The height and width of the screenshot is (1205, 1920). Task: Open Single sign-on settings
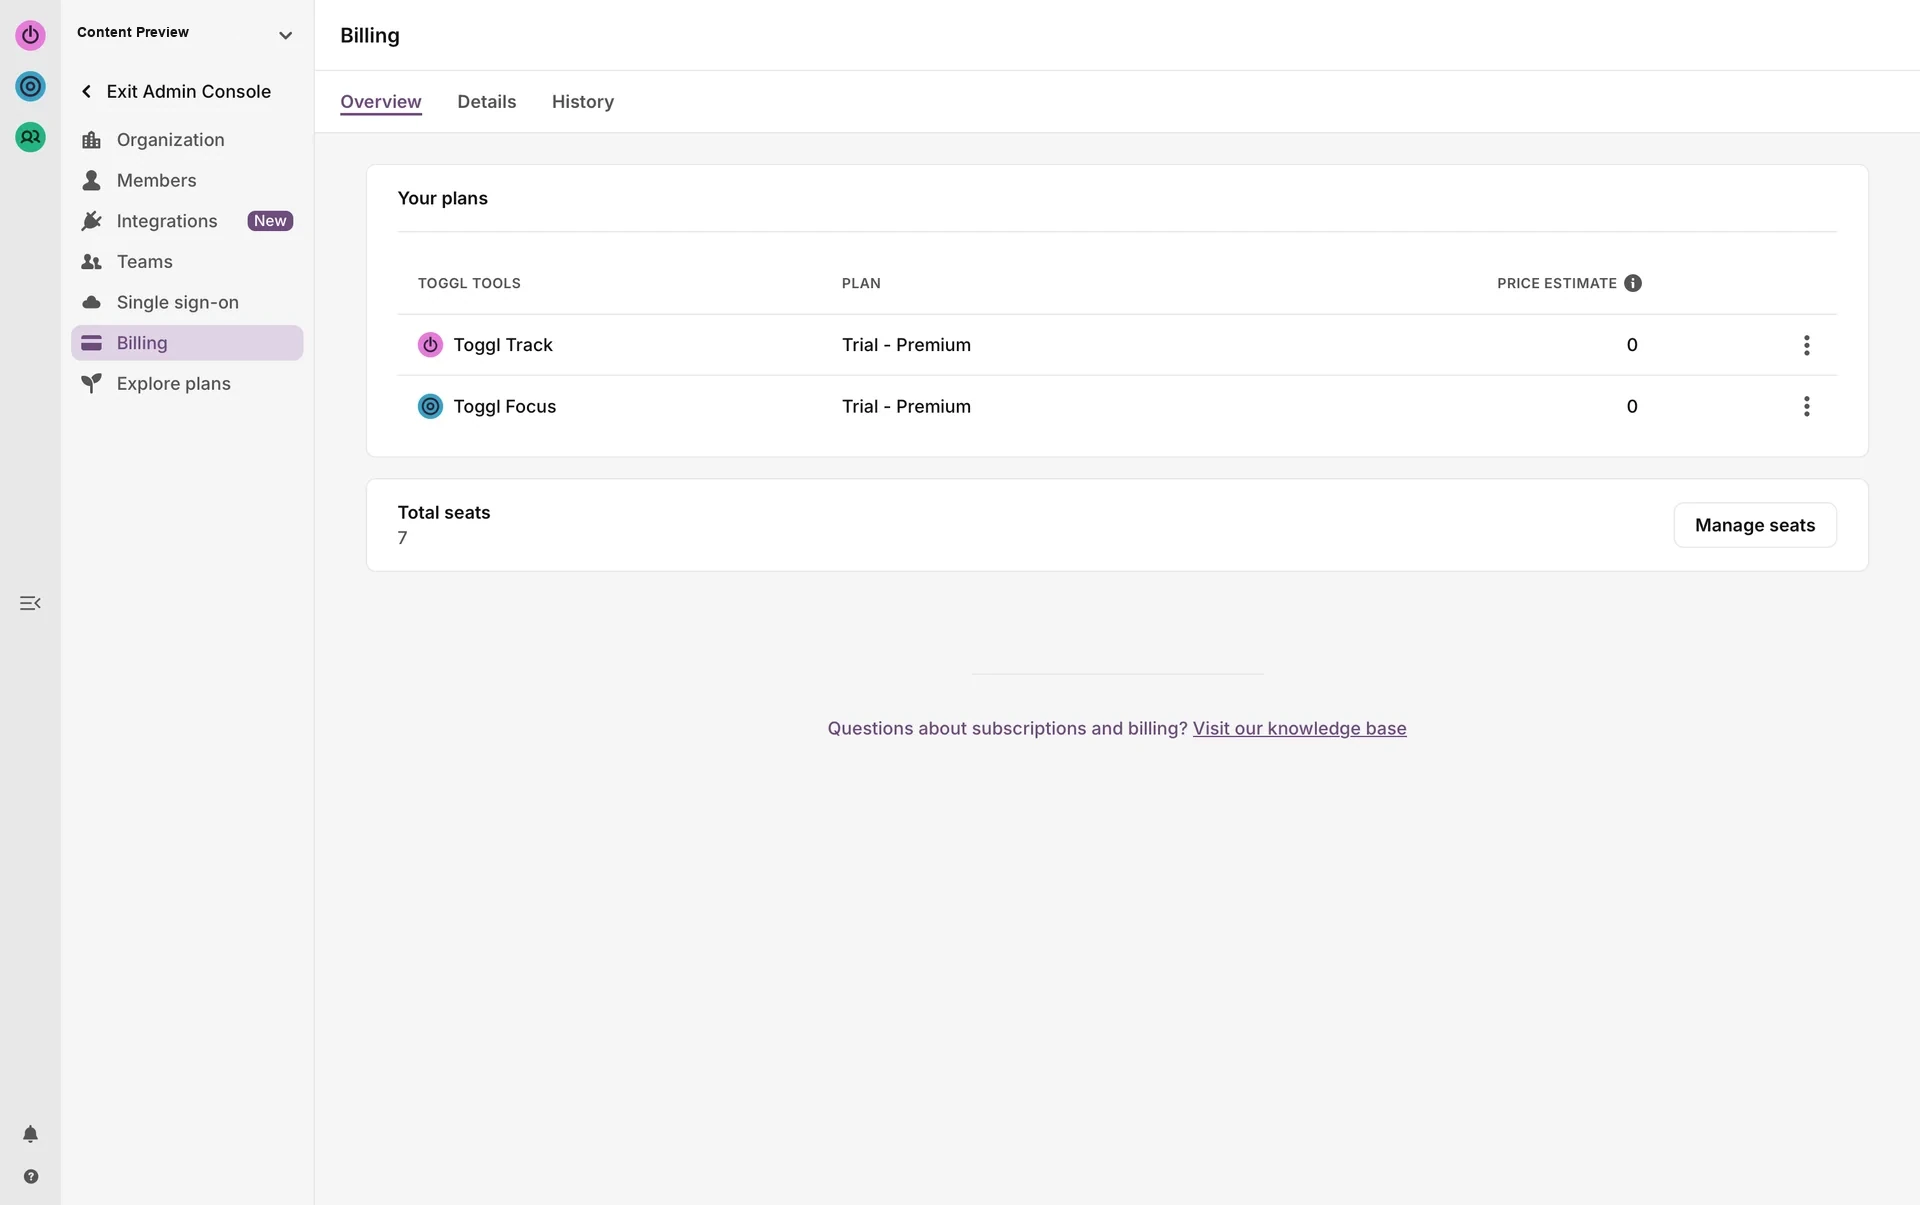point(187,302)
